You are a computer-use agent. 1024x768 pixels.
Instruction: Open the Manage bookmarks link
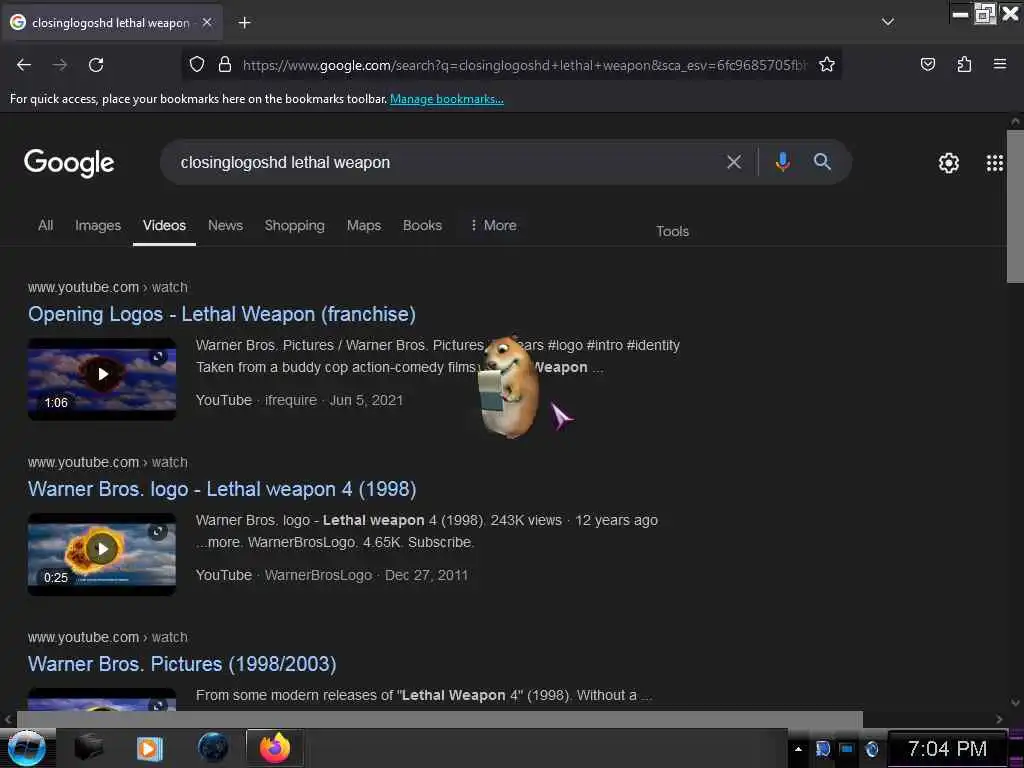(447, 99)
